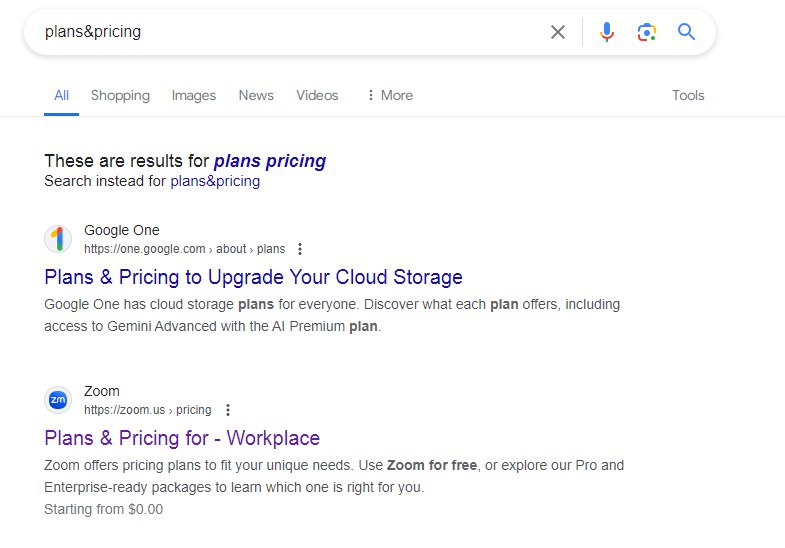Click the Zoom favicon
Viewport: 785px width, 548px height.
(x=58, y=400)
